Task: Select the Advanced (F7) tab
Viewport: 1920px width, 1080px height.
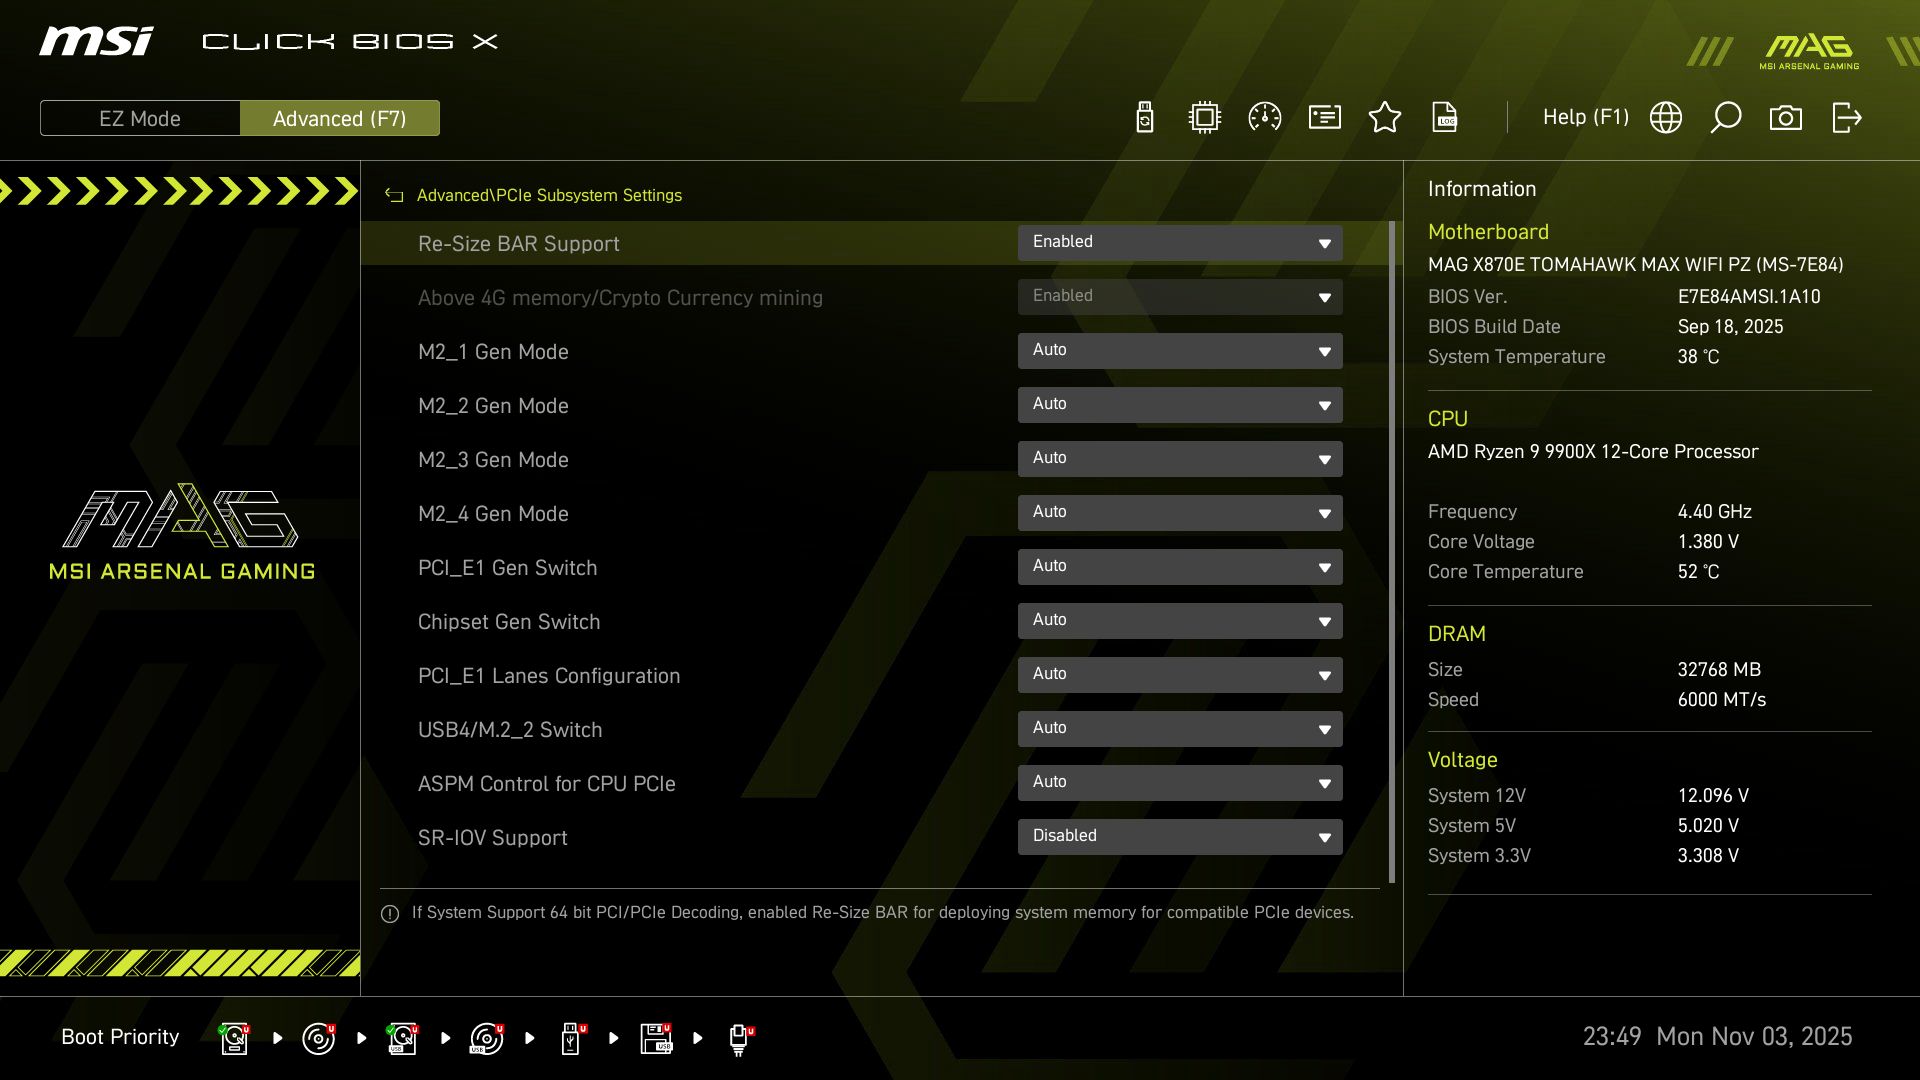Action: tap(340, 118)
